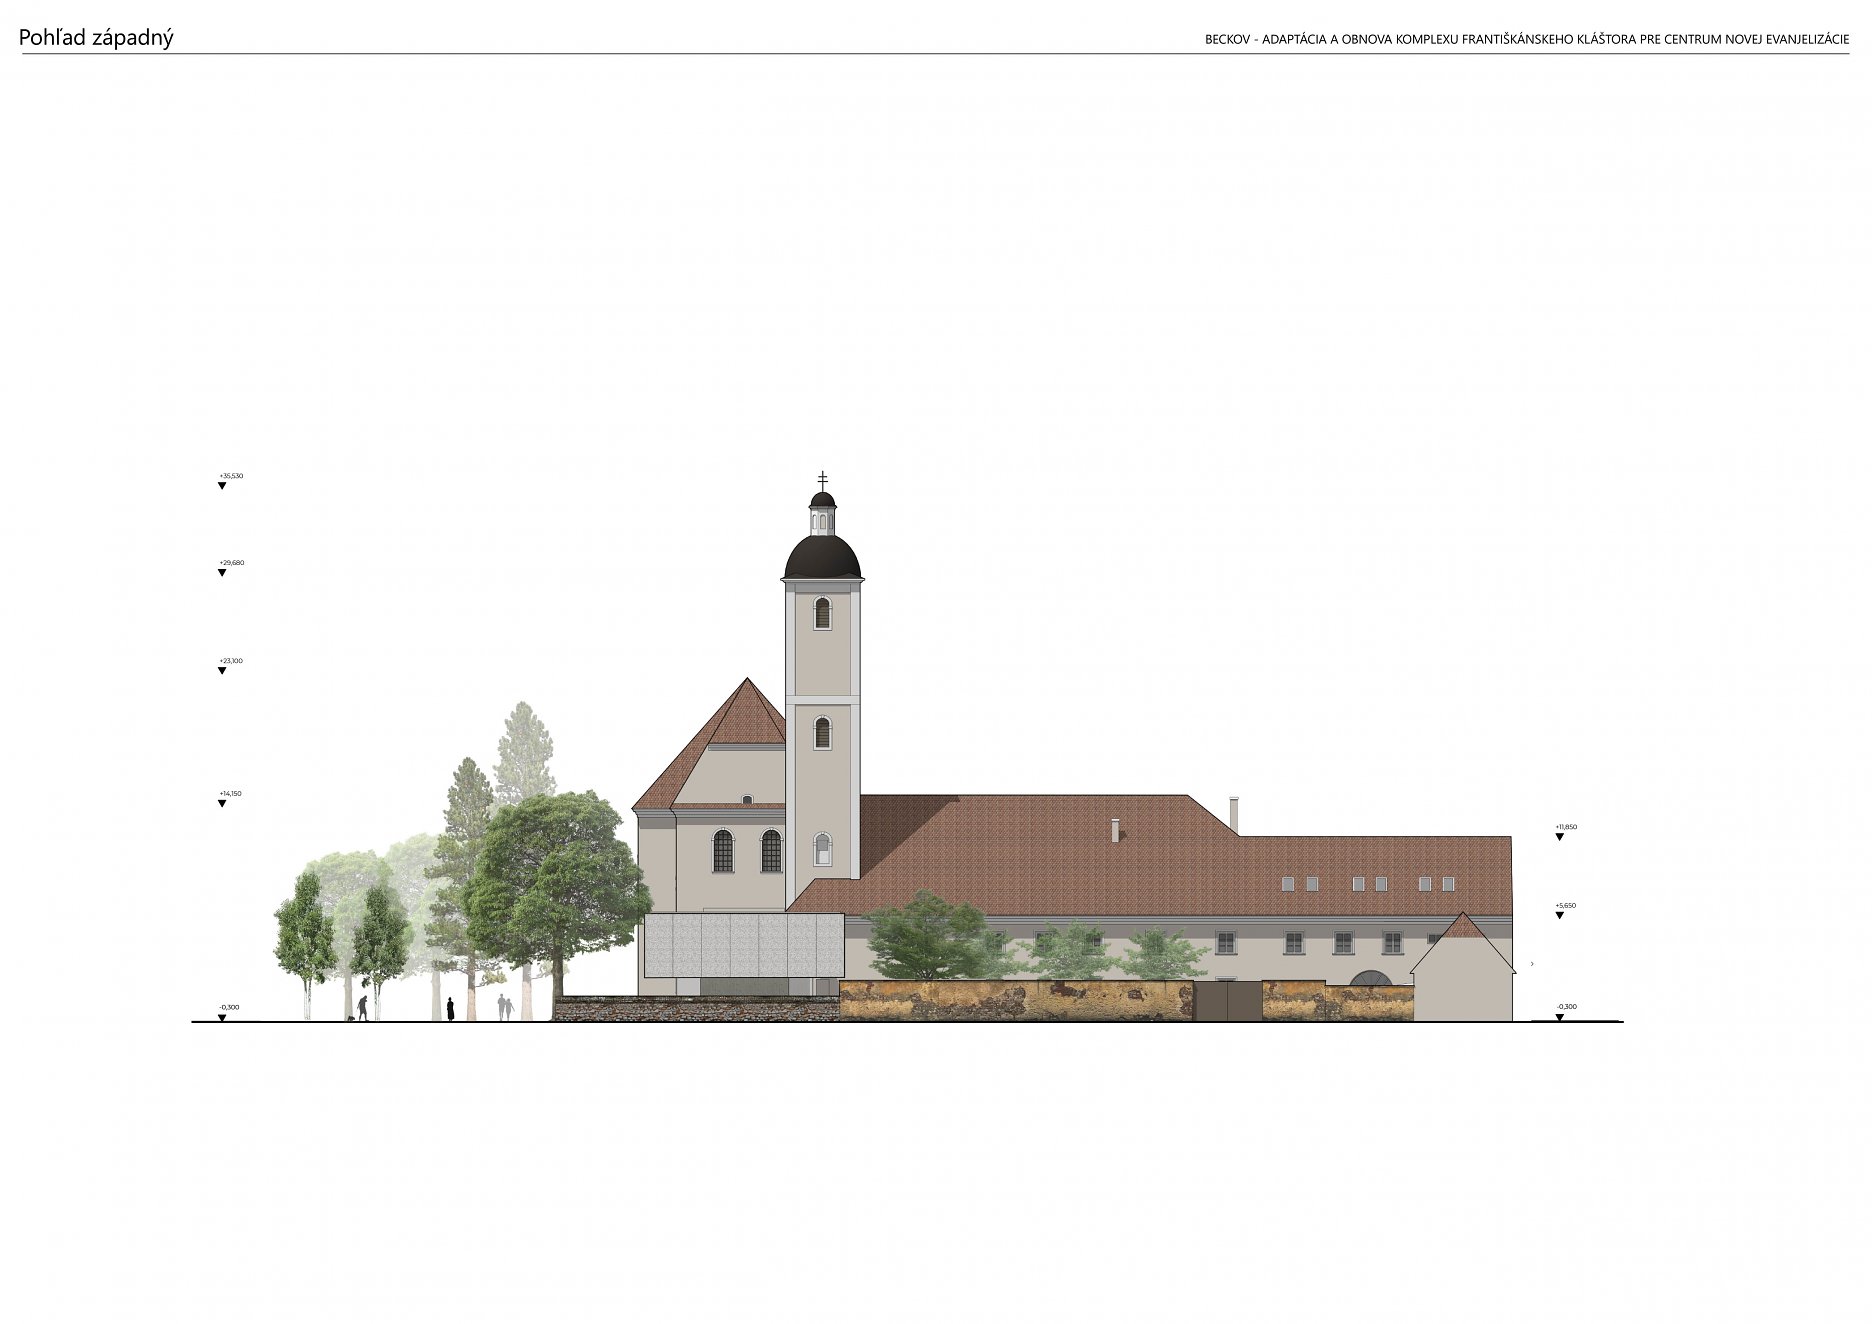Select the +14,150 elevation marker
This screenshot has width=1872, height=1324.
click(222, 803)
